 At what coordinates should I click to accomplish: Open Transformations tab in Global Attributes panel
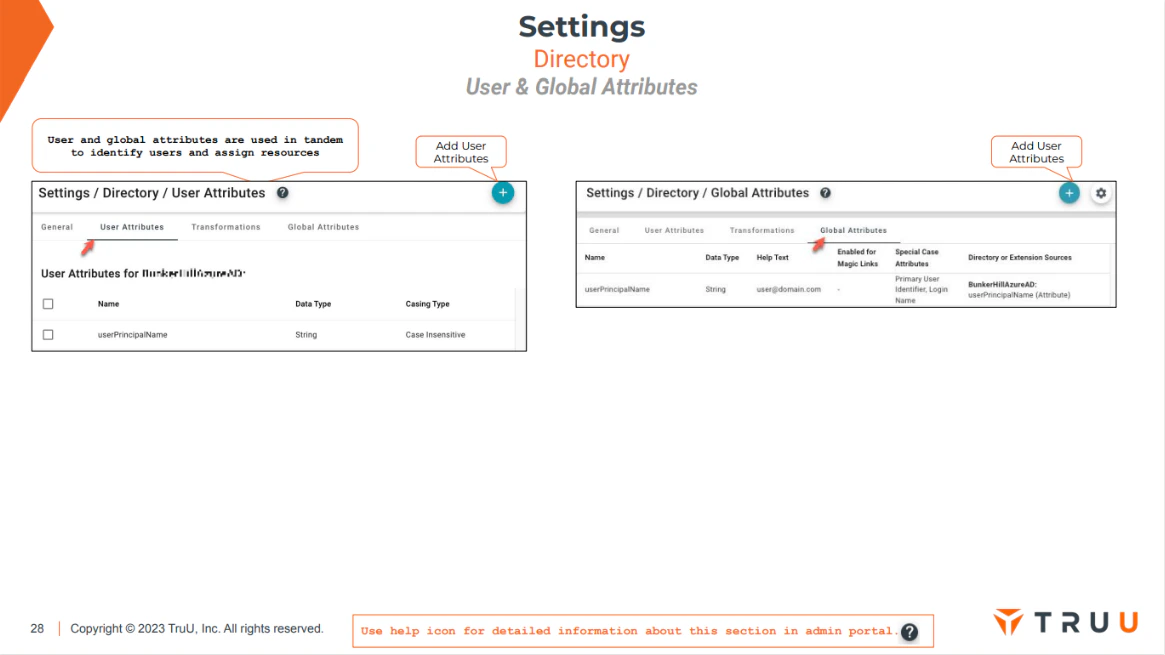(x=762, y=230)
